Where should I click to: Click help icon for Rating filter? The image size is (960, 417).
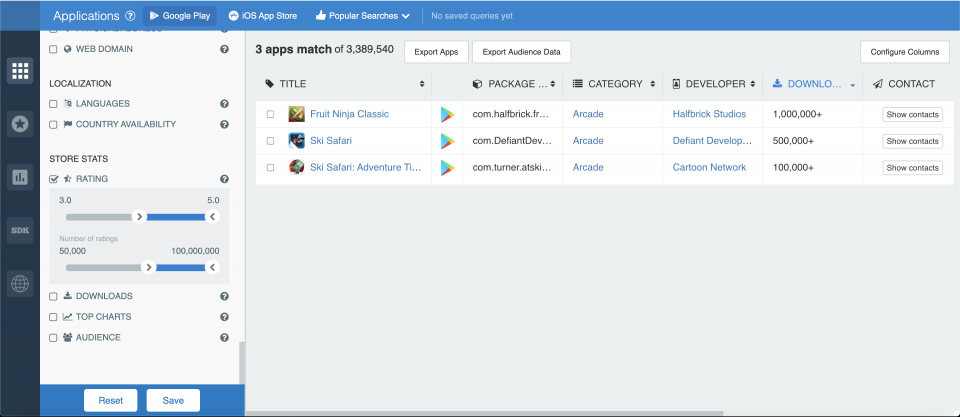tap(224, 179)
